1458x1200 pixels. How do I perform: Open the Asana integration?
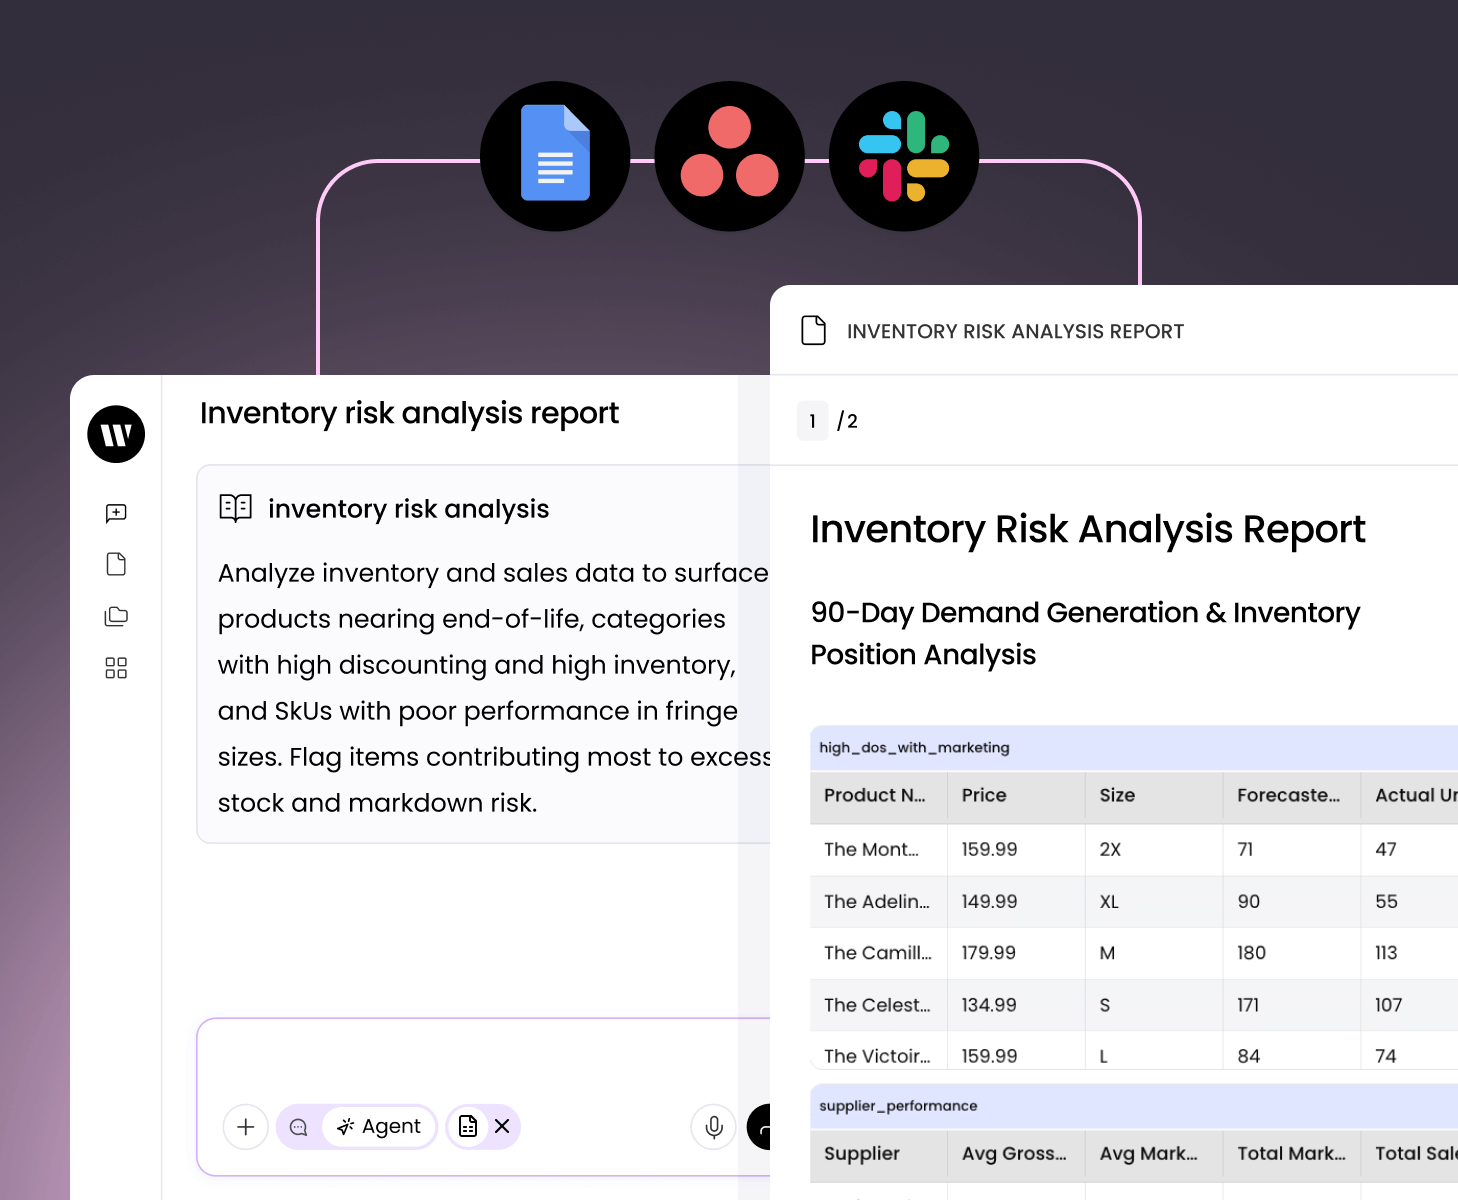tap(729, 156)
